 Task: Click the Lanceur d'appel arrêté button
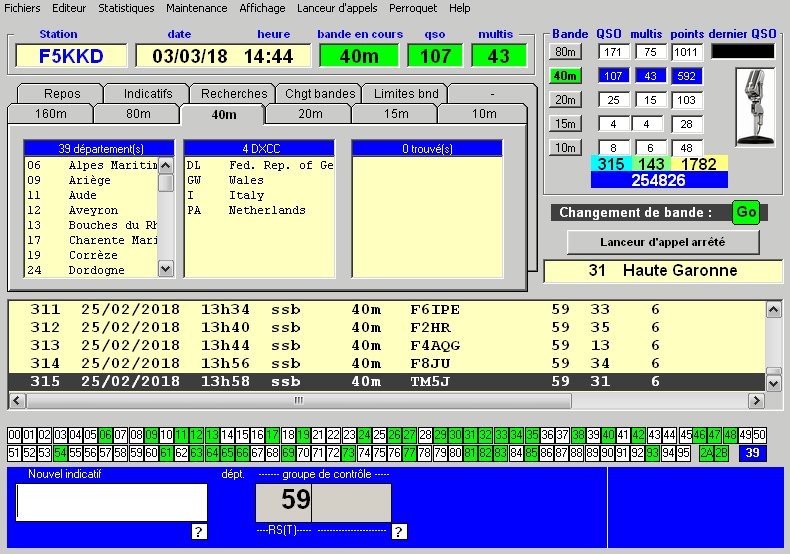tap(663, 242)
